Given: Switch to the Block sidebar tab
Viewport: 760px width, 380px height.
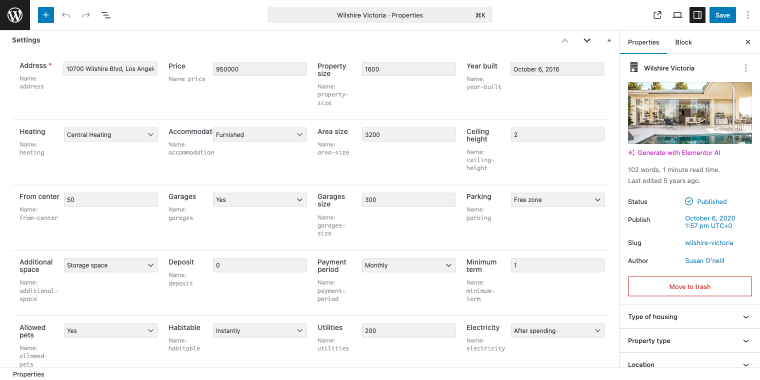Looking at the screenshot, I should pos(683,42).
